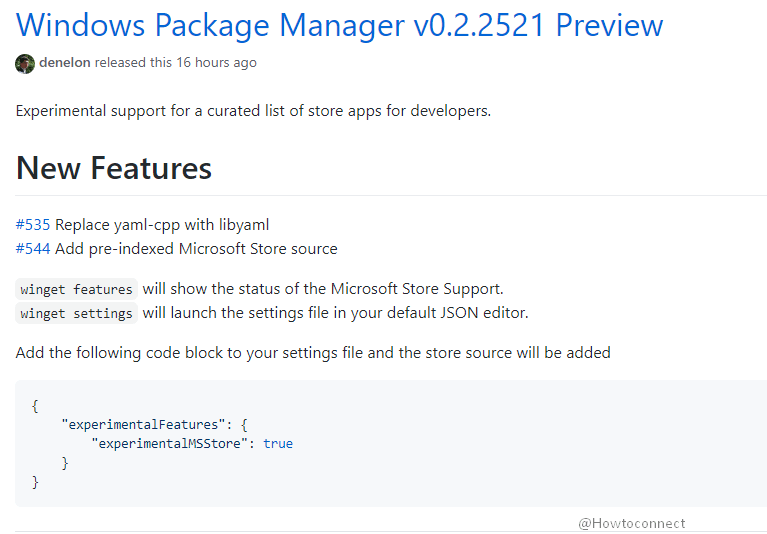Click the 'true' value in the code block
This screenshot has height=534, width=767.
coord(278,444)
